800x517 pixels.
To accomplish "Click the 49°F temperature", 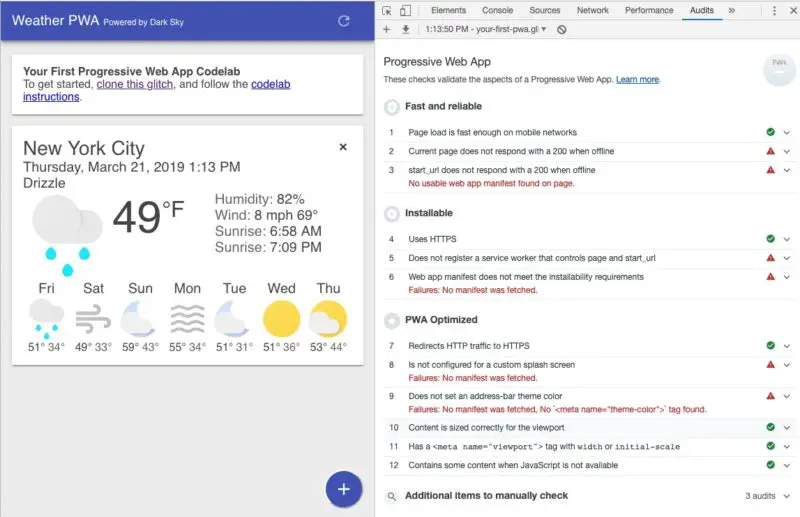I will pos(148,216).
